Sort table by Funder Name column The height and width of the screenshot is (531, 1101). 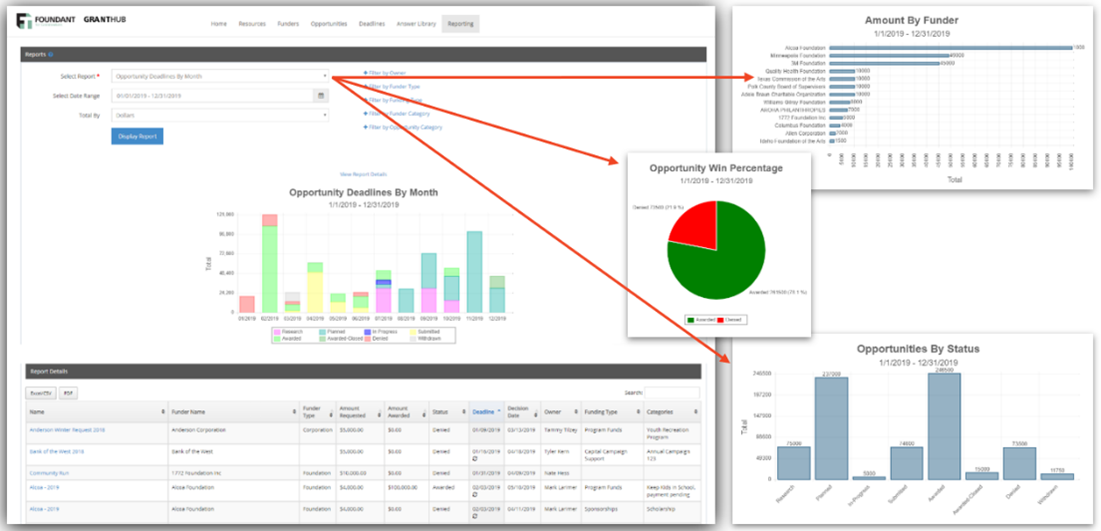pos(296,410)
